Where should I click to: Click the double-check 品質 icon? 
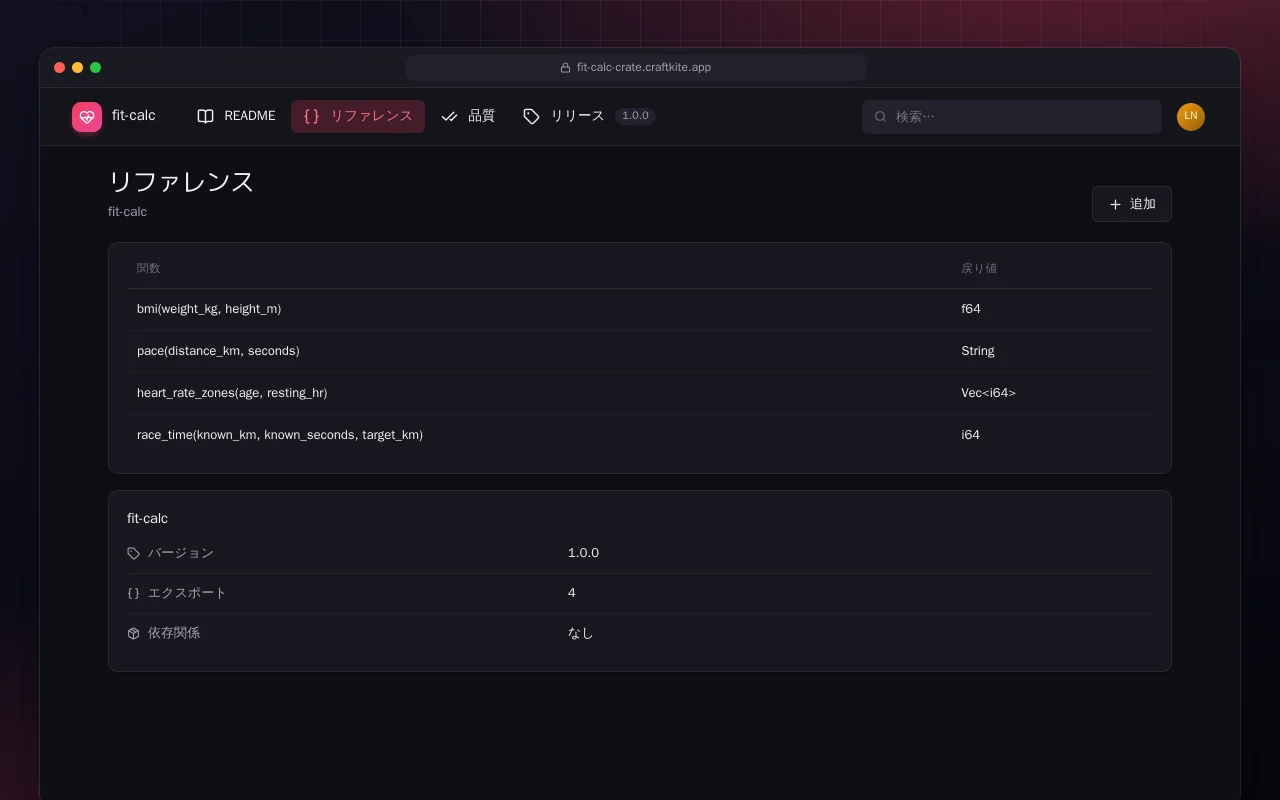point(449,116)
